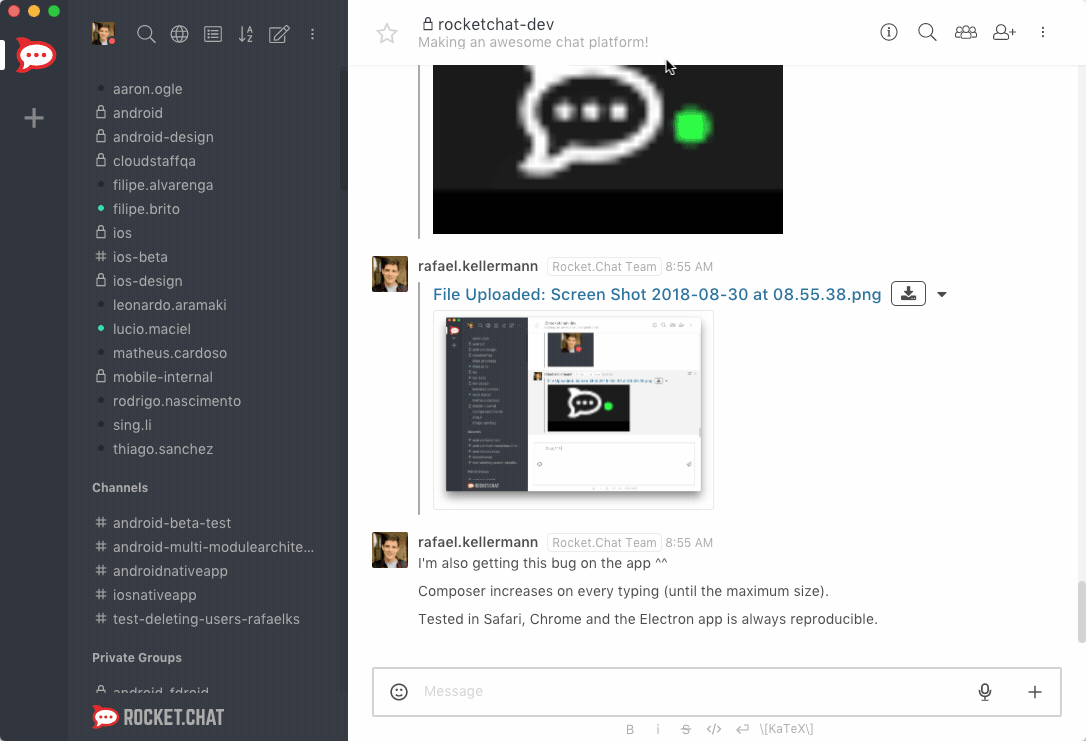Screen dimensions: 1086x741
Task: Insert multiline return symbol
Action: [742, 729]
